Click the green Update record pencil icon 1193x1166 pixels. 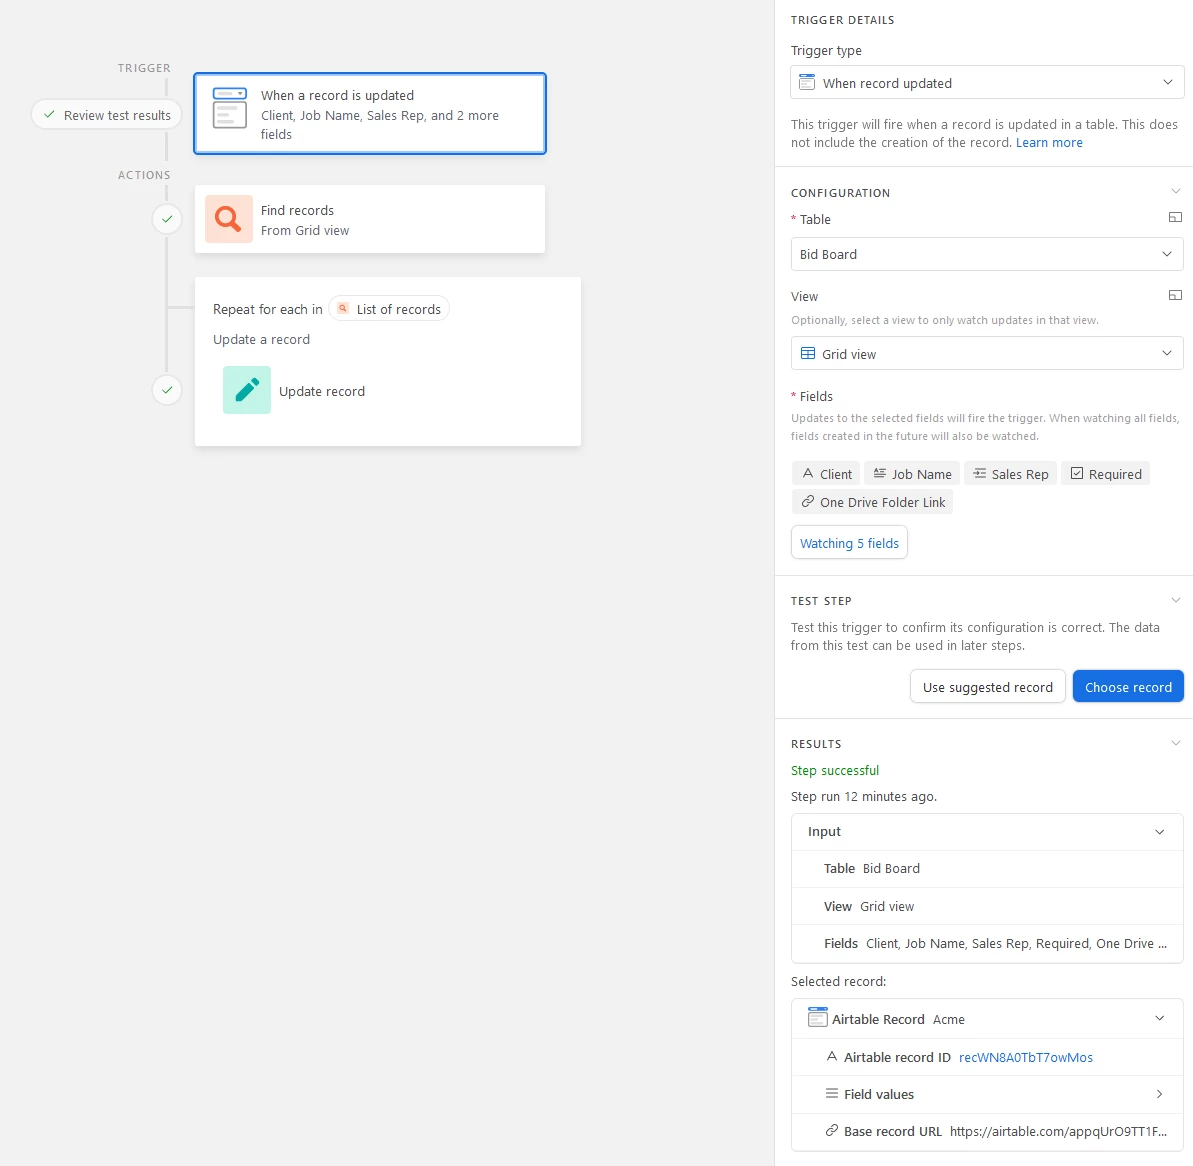pos(247,390)
